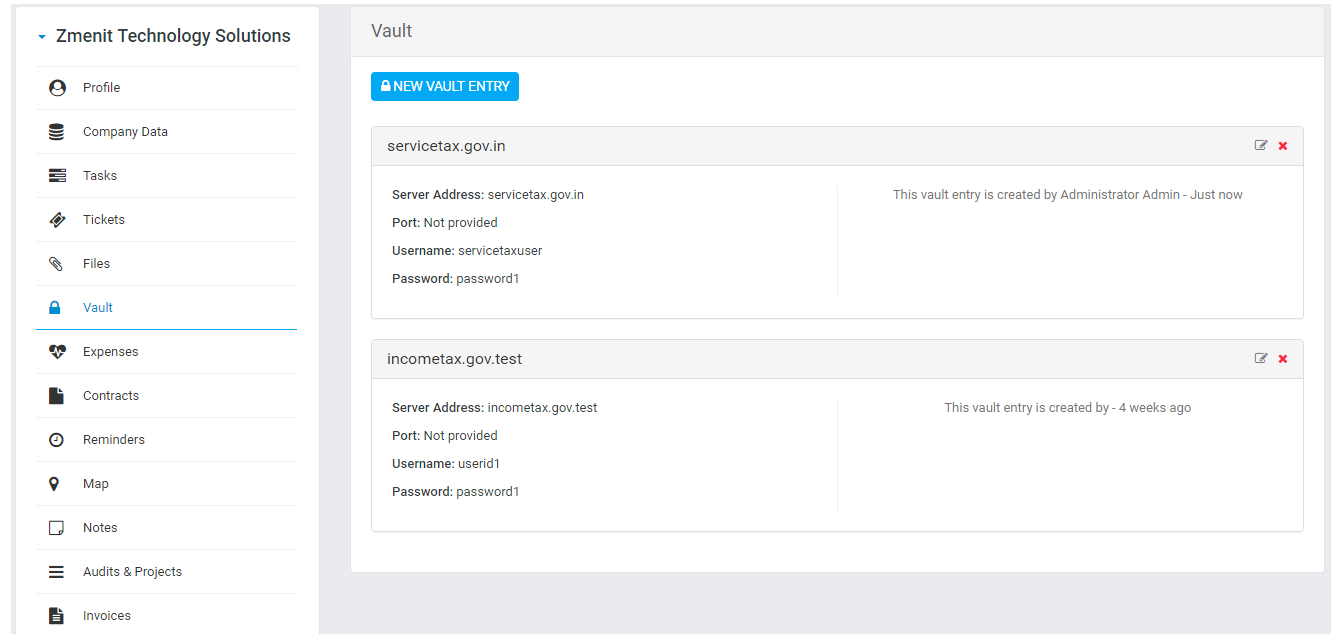The image size is (1343, 639).
Task: Select the Vault menu item
Action: point(98,308)
